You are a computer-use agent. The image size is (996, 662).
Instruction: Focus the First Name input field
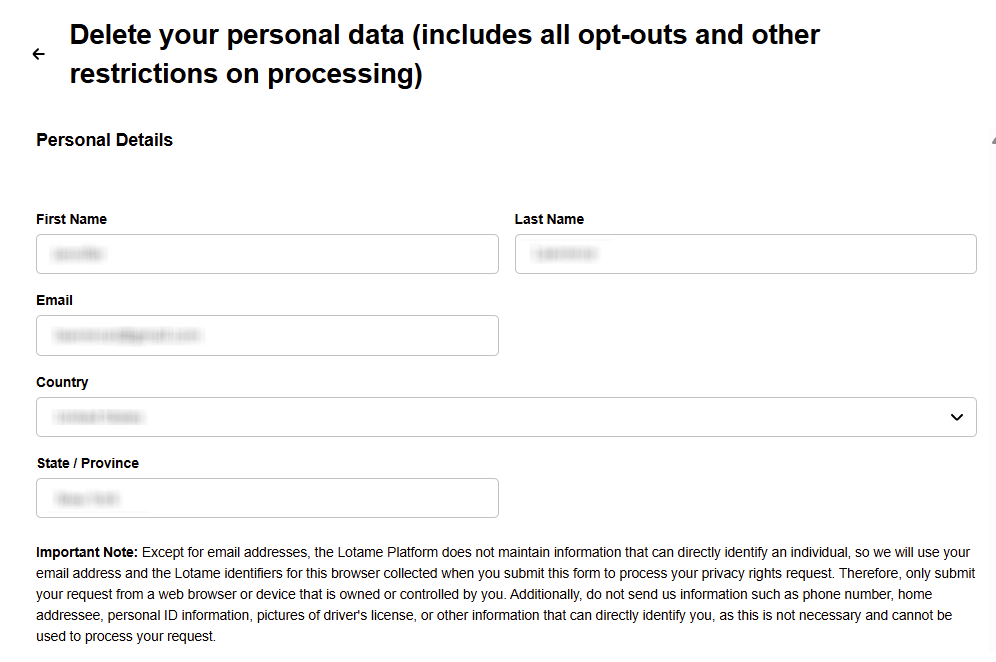tap(267, 254)
